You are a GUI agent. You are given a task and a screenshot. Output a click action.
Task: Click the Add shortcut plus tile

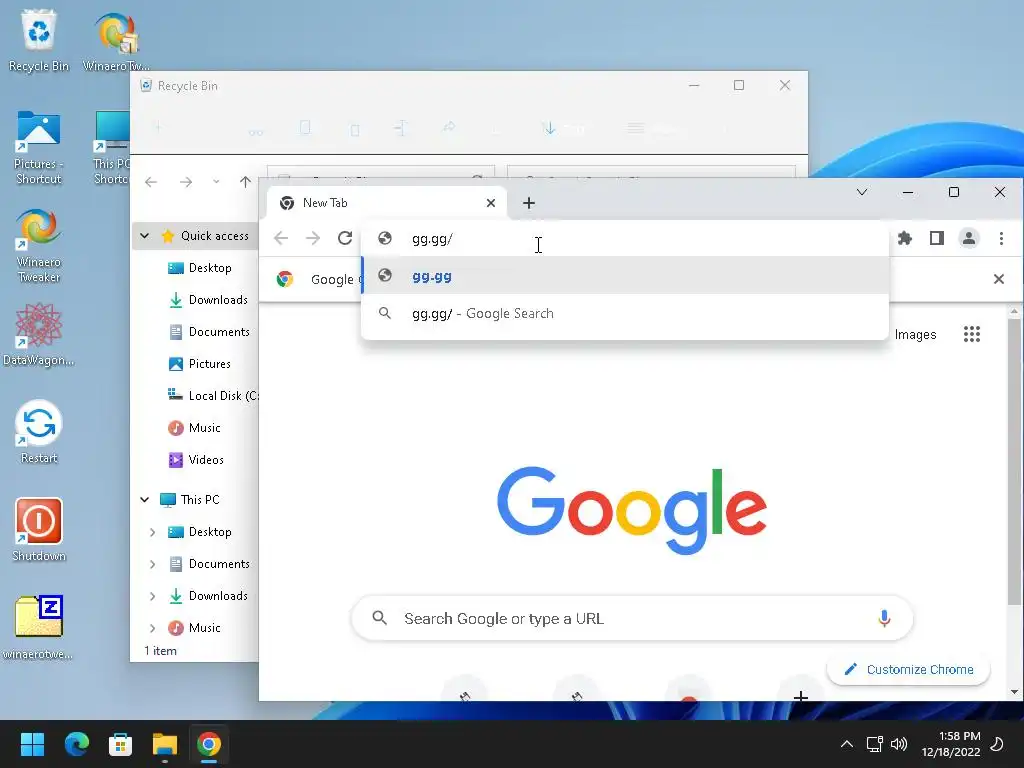coord(801,696)
